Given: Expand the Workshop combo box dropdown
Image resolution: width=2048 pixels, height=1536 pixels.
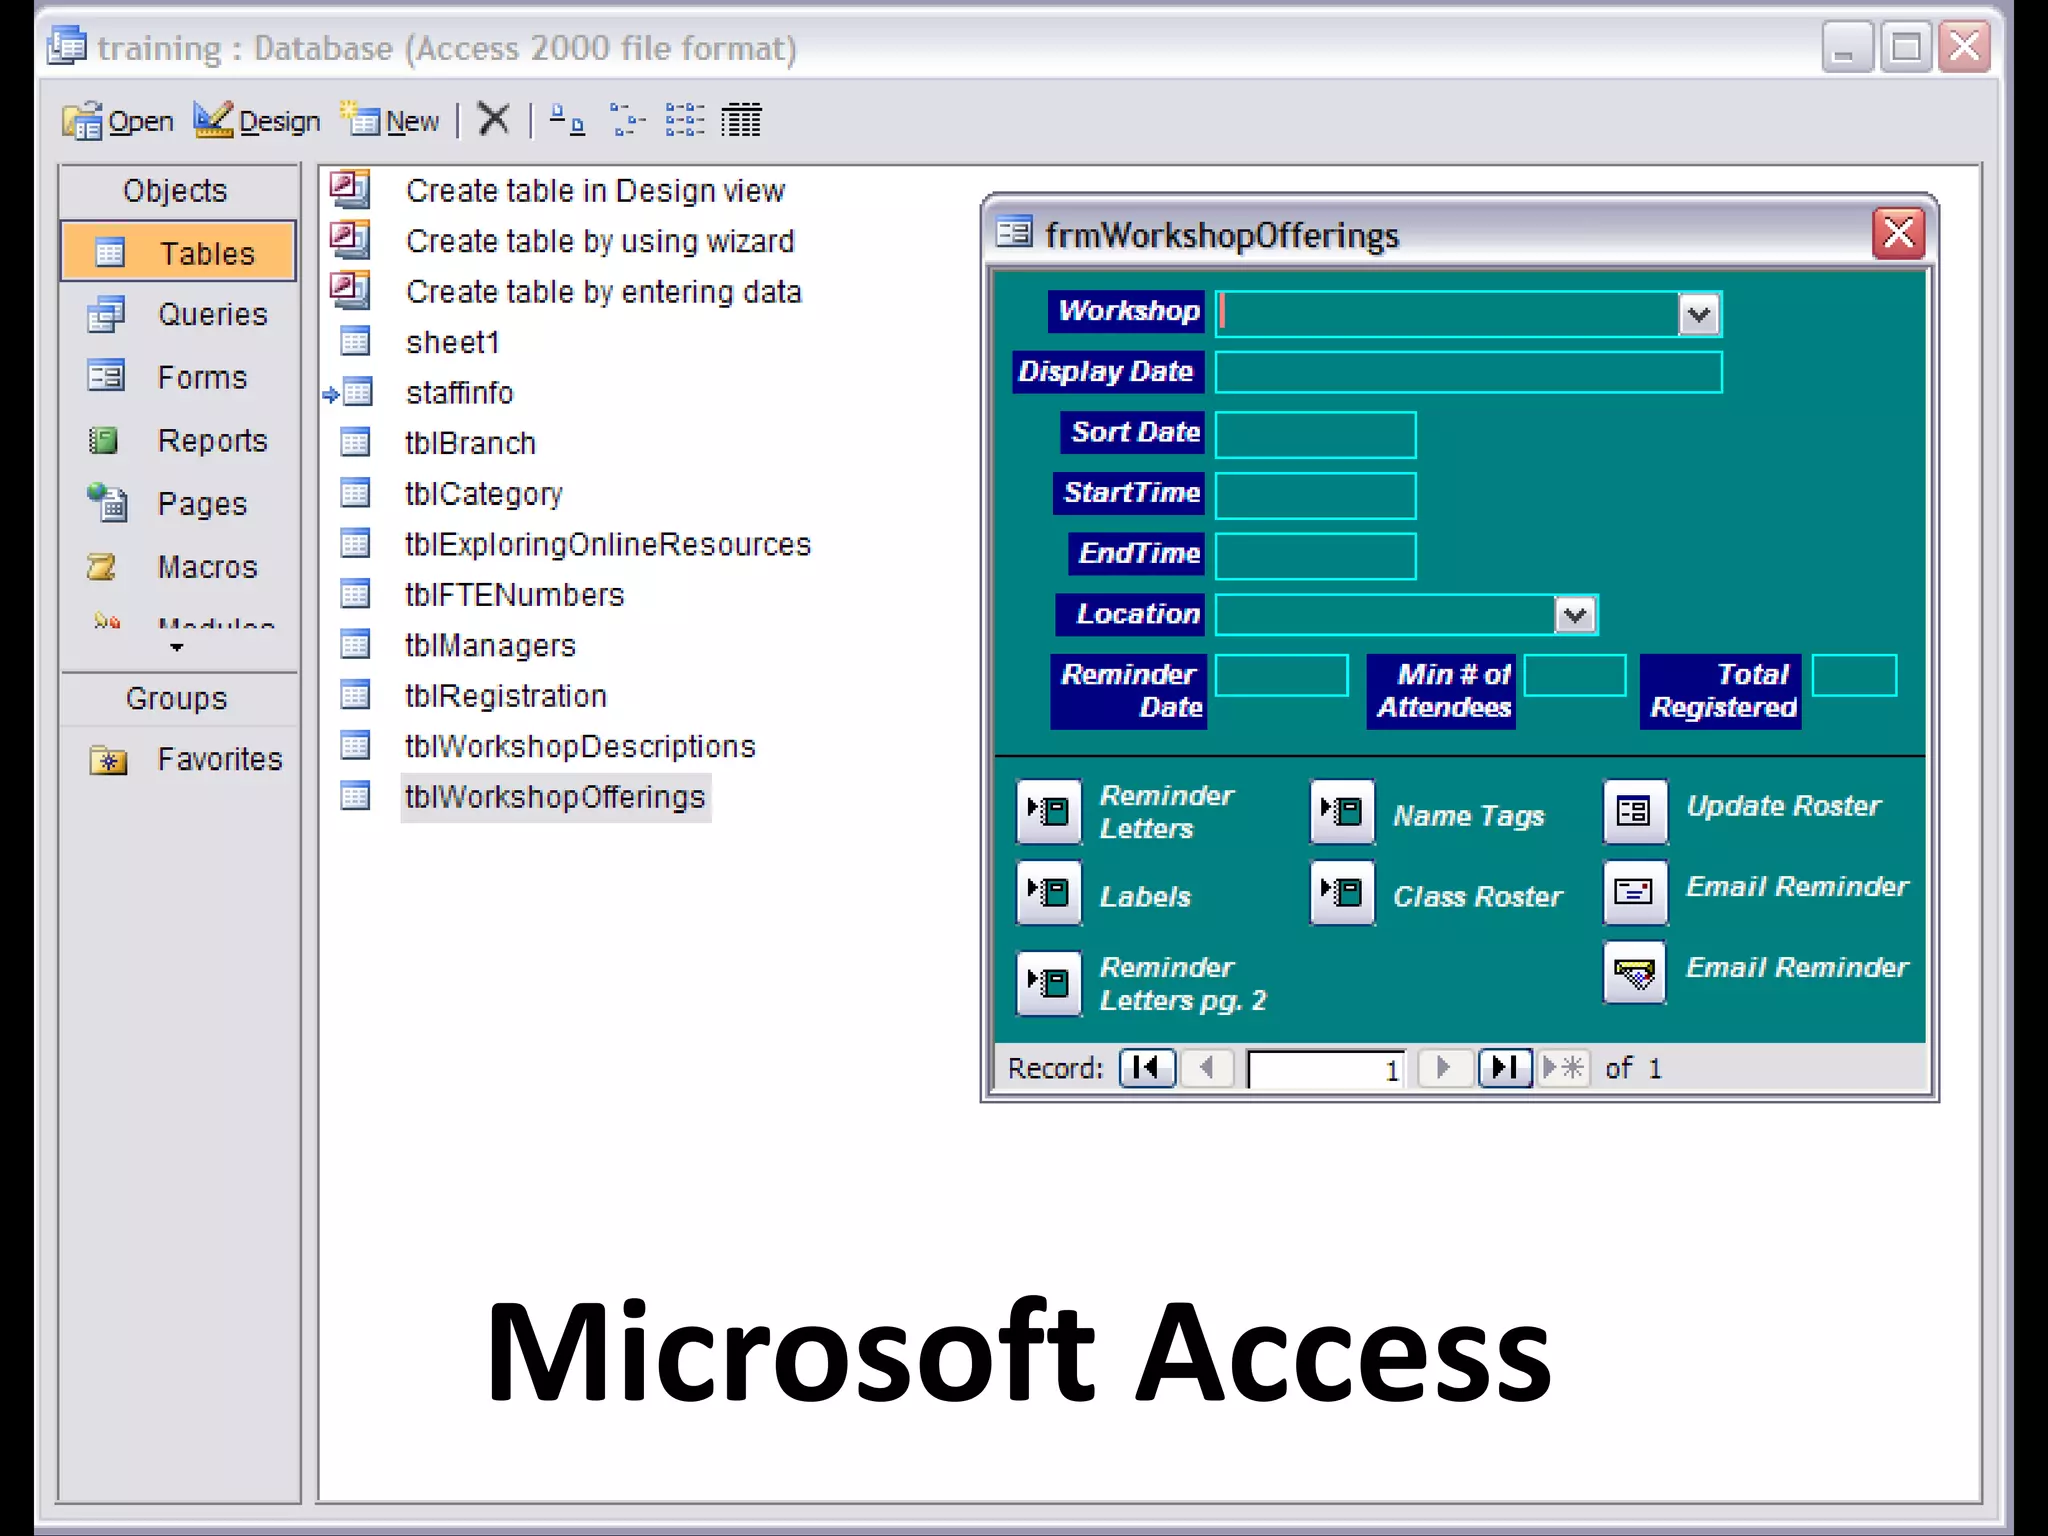Looking at the screenshot, I should pyautogui.click(x=1698, y=315).
